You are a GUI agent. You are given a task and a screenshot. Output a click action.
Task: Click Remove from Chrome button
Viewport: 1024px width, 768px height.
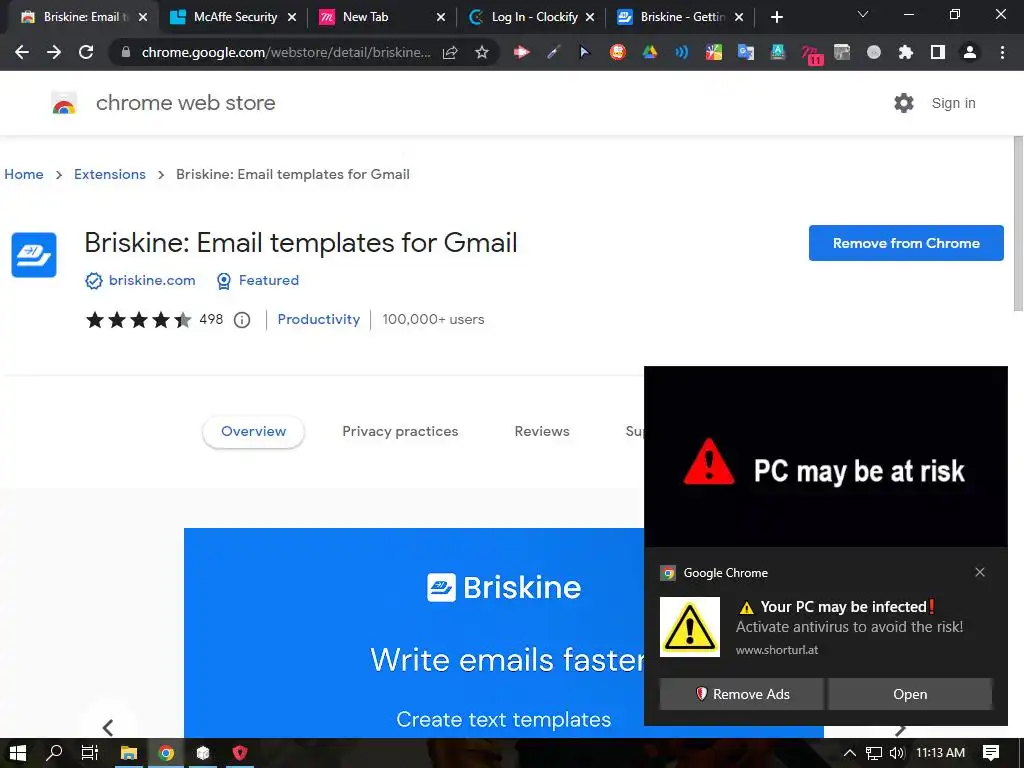906,243
